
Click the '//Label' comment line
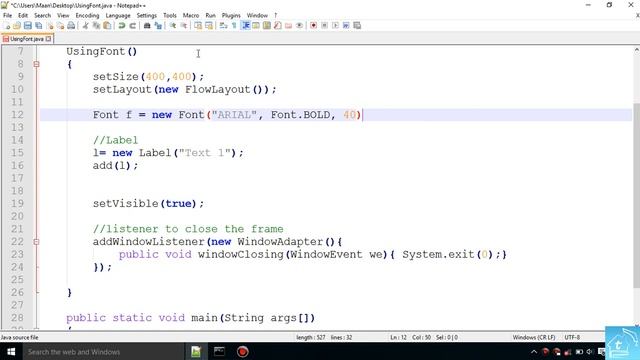tap(116, 140)
